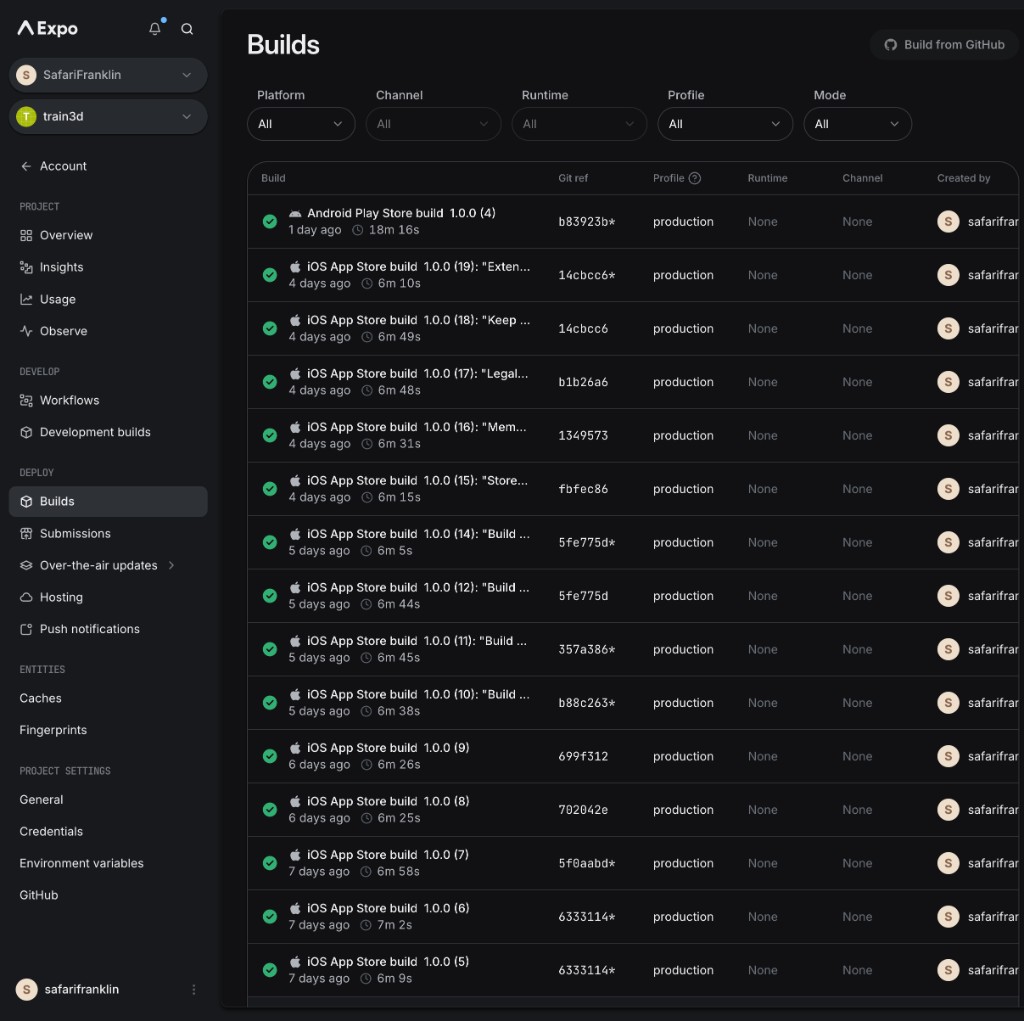Viewport: 1024px width, 1021px height.
Task: Click success checkmark for build 1.0.0 (10)
Action: point(270,704)
